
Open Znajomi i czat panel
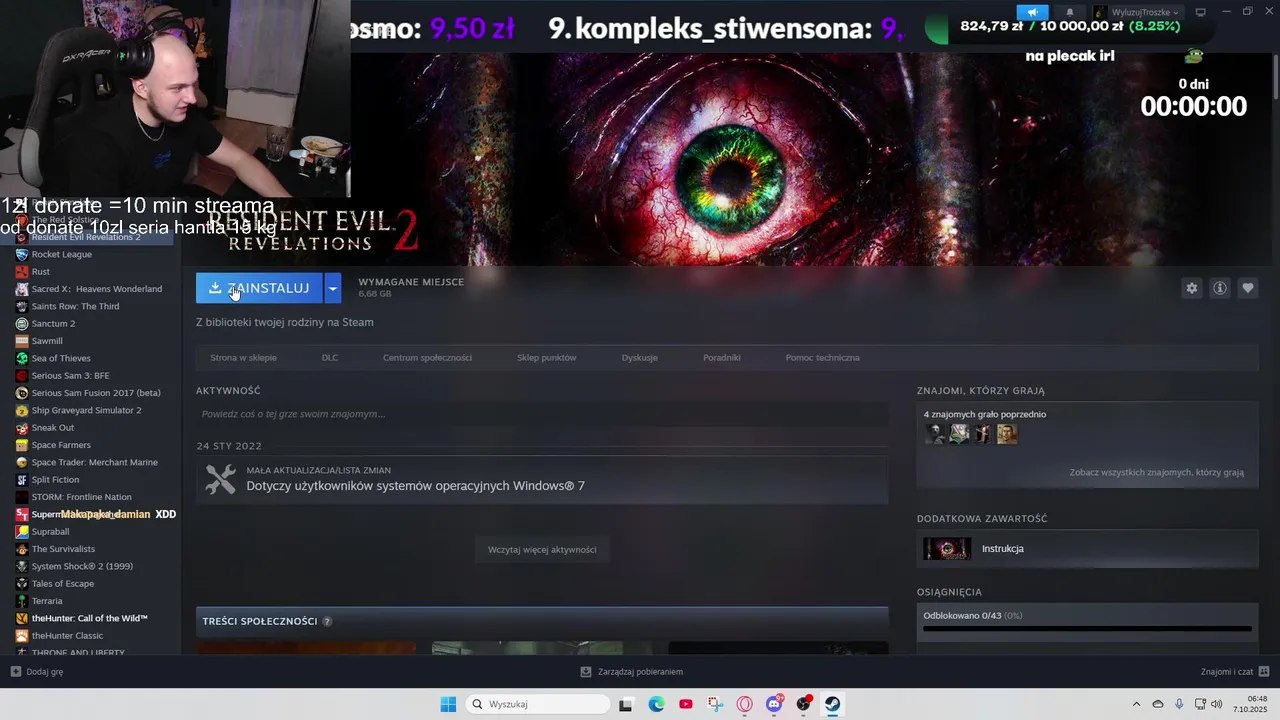pos(1235,672)
